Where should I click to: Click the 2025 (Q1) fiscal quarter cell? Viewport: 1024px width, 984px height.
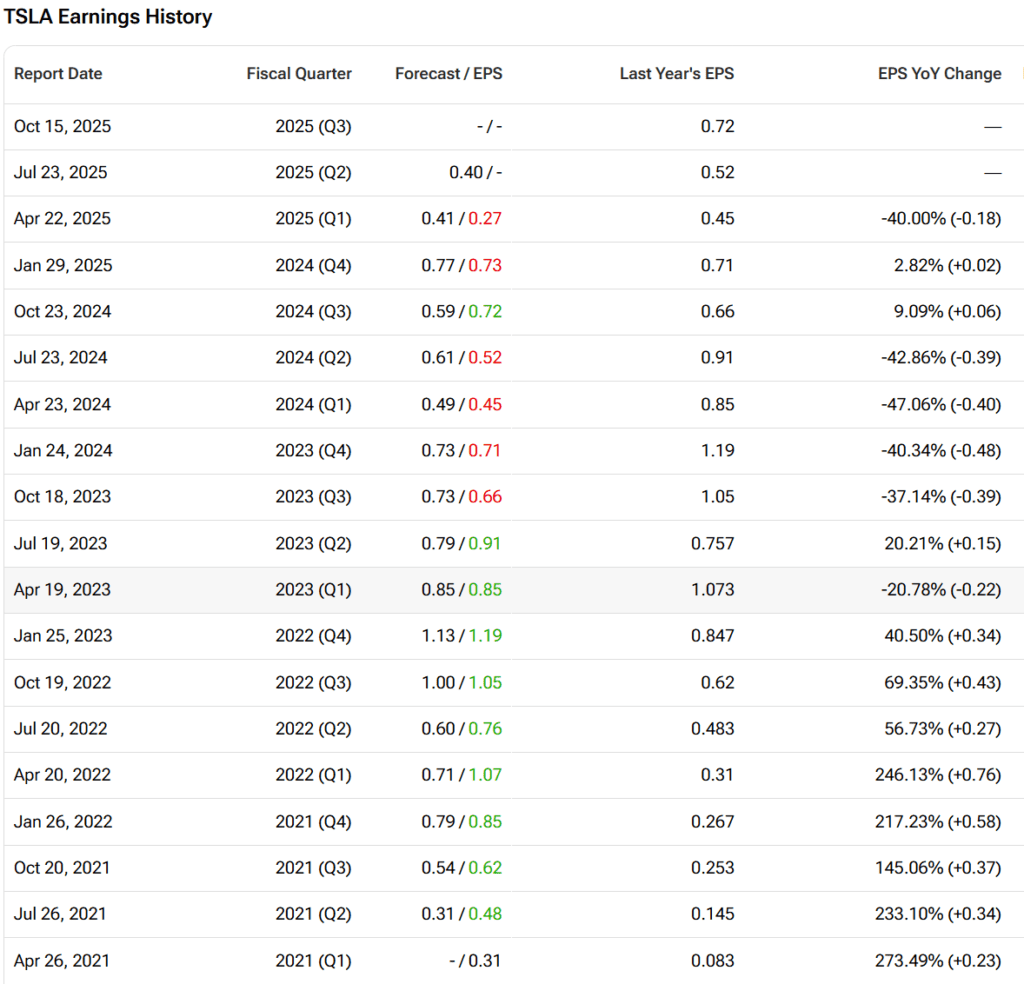[x=313, y=219]
